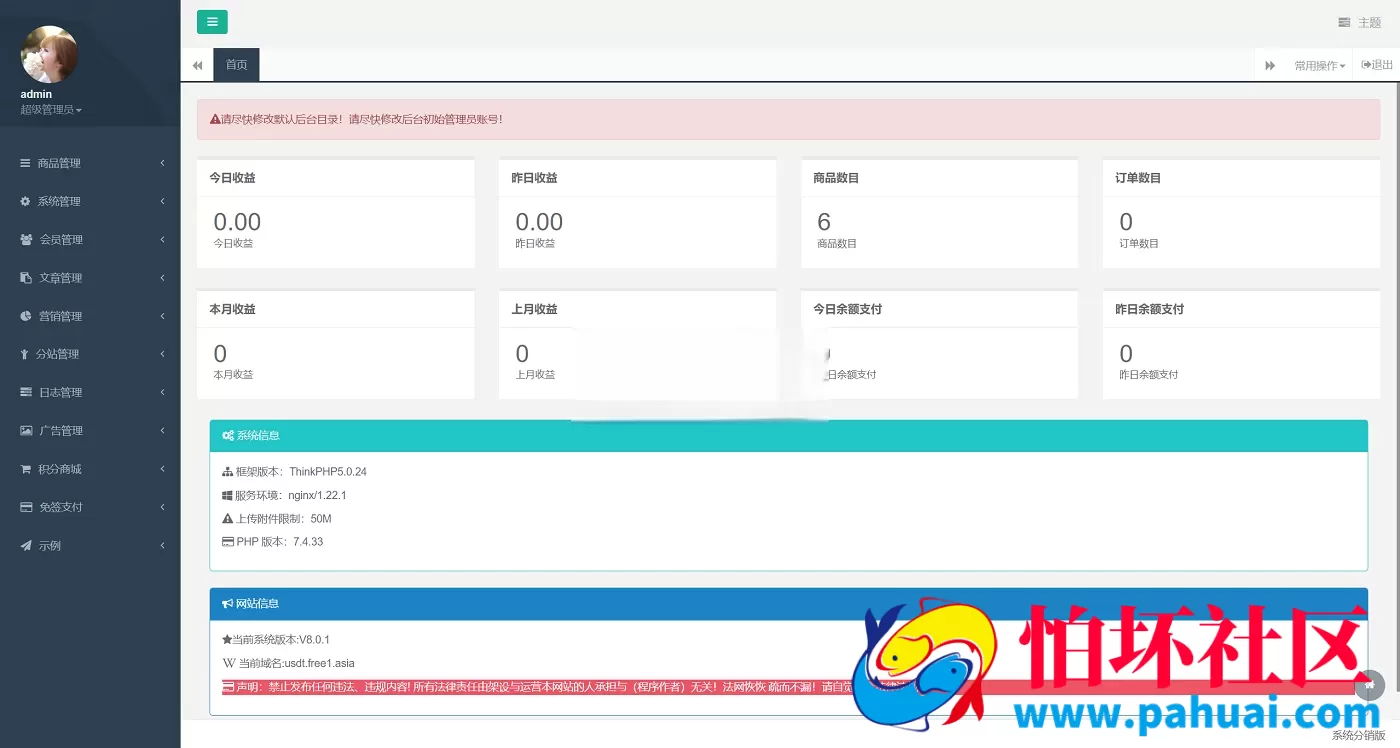Viewport: 1400px width, 748px height.
Task: Click the 广告管理 image icon
Action: point(26,431)
